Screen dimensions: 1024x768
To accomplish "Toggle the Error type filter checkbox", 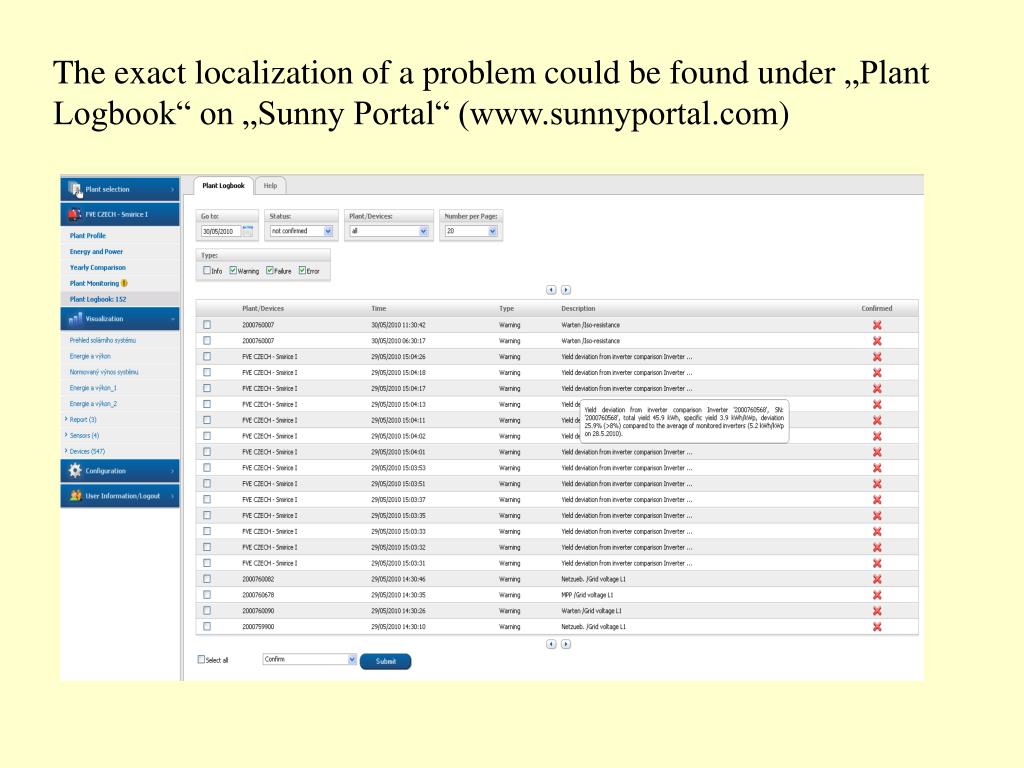I will tap(302, 270).
